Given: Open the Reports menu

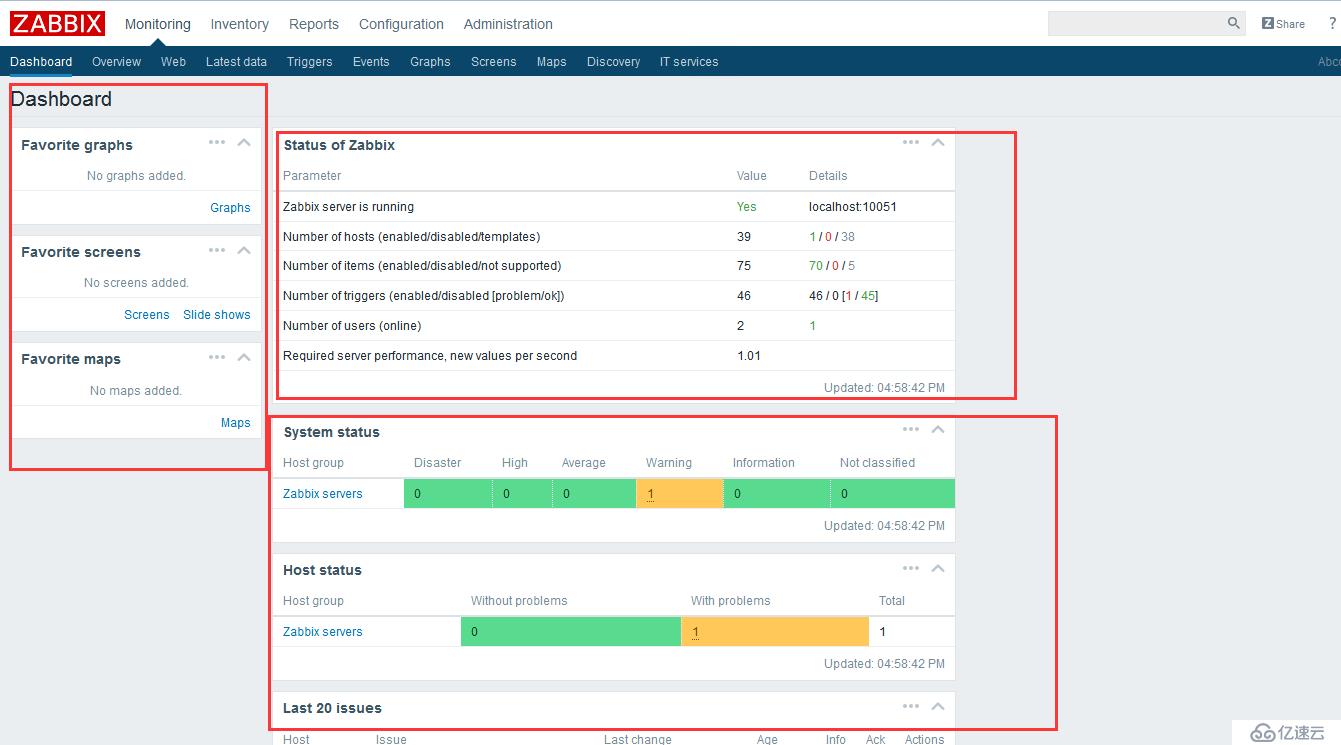Looking at the screenshot, I should [314, 24].
